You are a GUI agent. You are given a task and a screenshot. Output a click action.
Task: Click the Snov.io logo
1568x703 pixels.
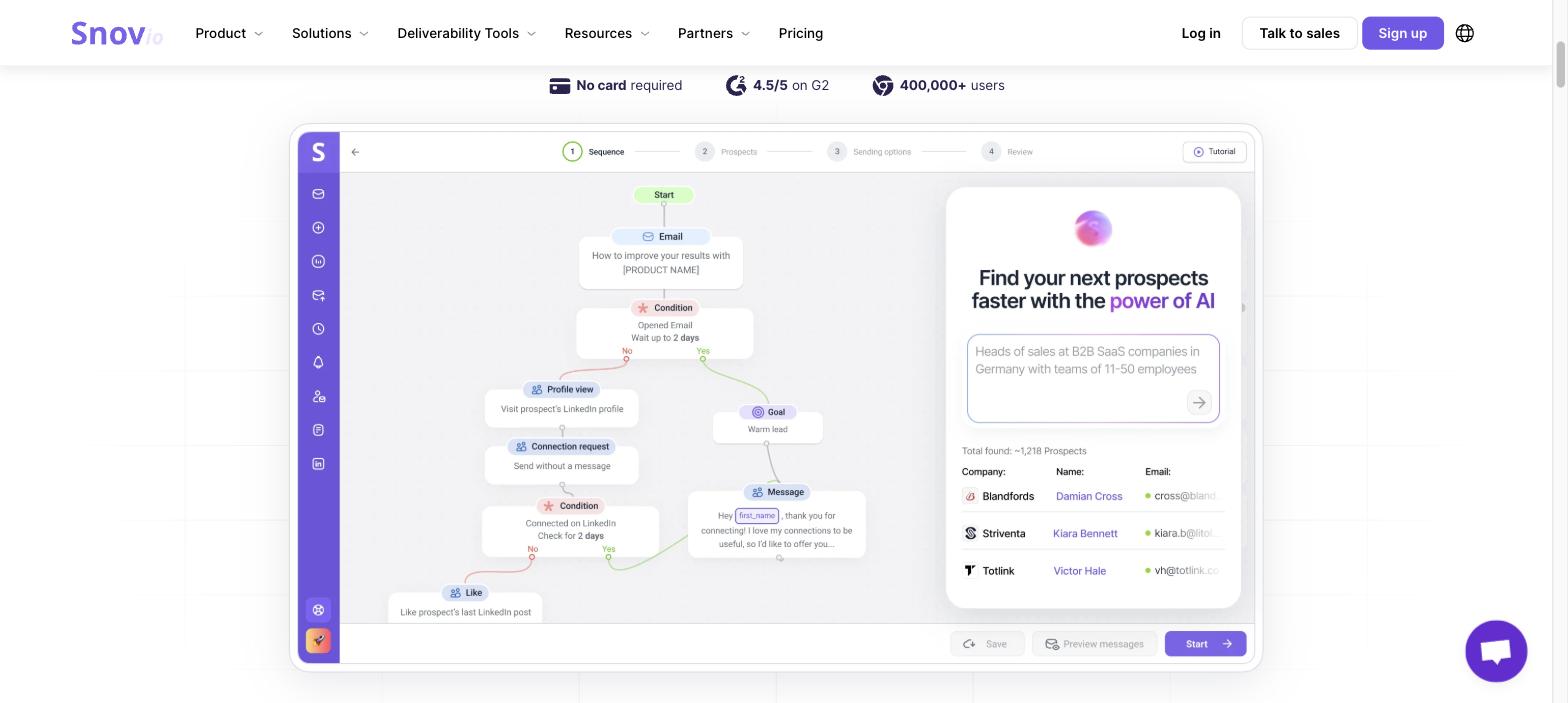tap(117, 33)
